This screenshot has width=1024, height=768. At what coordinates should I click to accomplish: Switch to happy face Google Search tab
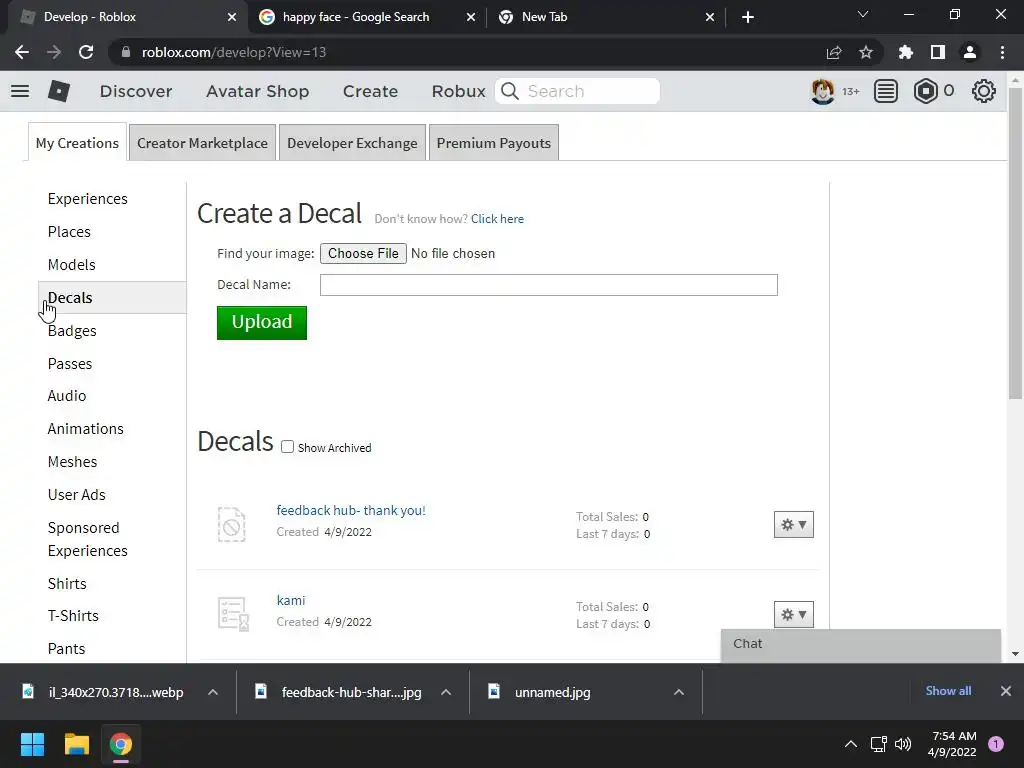356,17
